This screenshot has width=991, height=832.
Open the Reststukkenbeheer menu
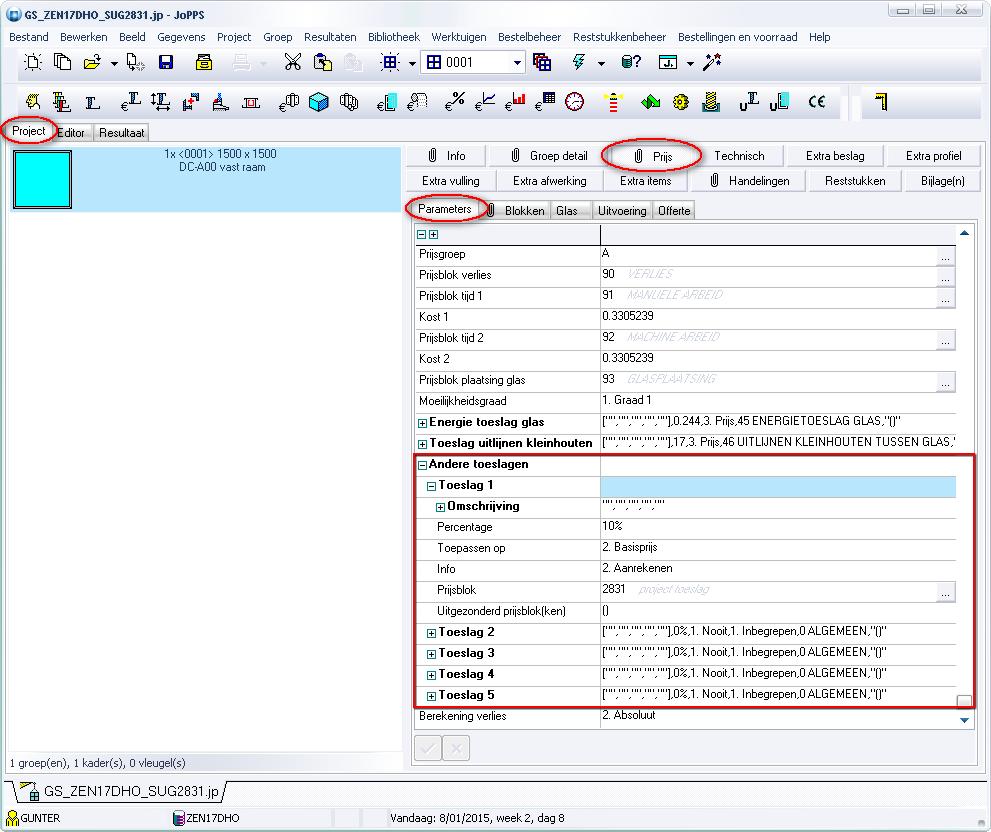[619, 37]
